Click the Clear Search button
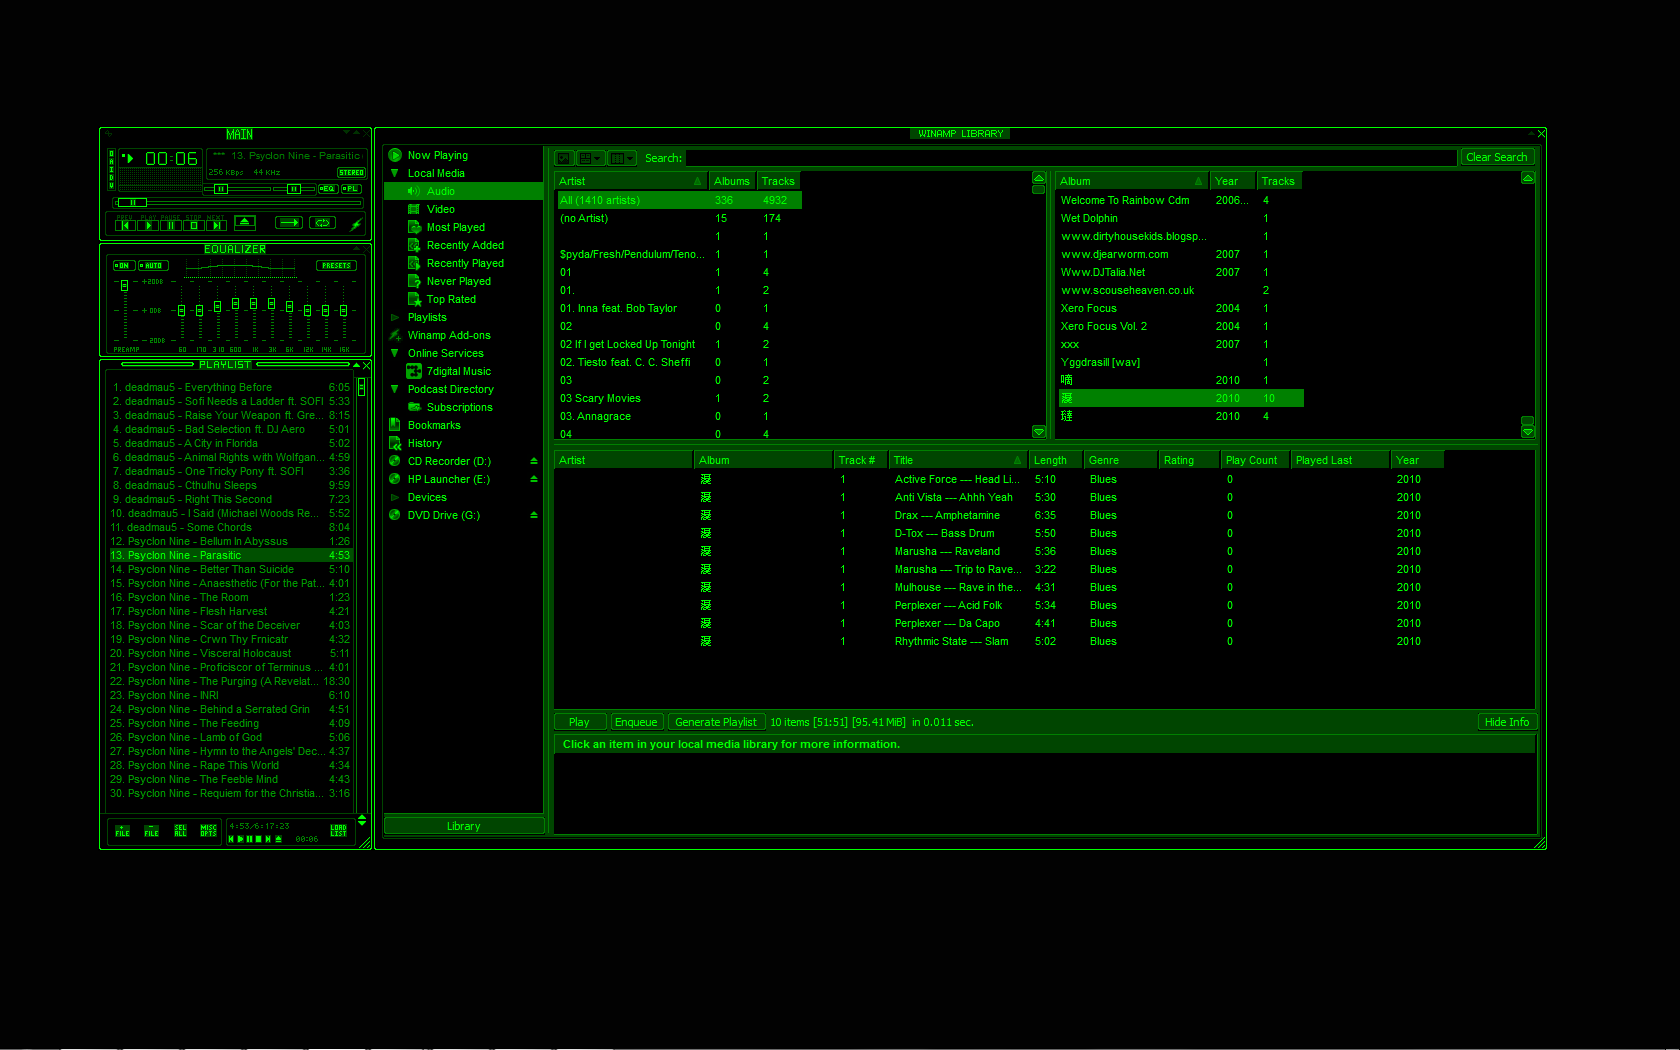 tap(1497, 157)
